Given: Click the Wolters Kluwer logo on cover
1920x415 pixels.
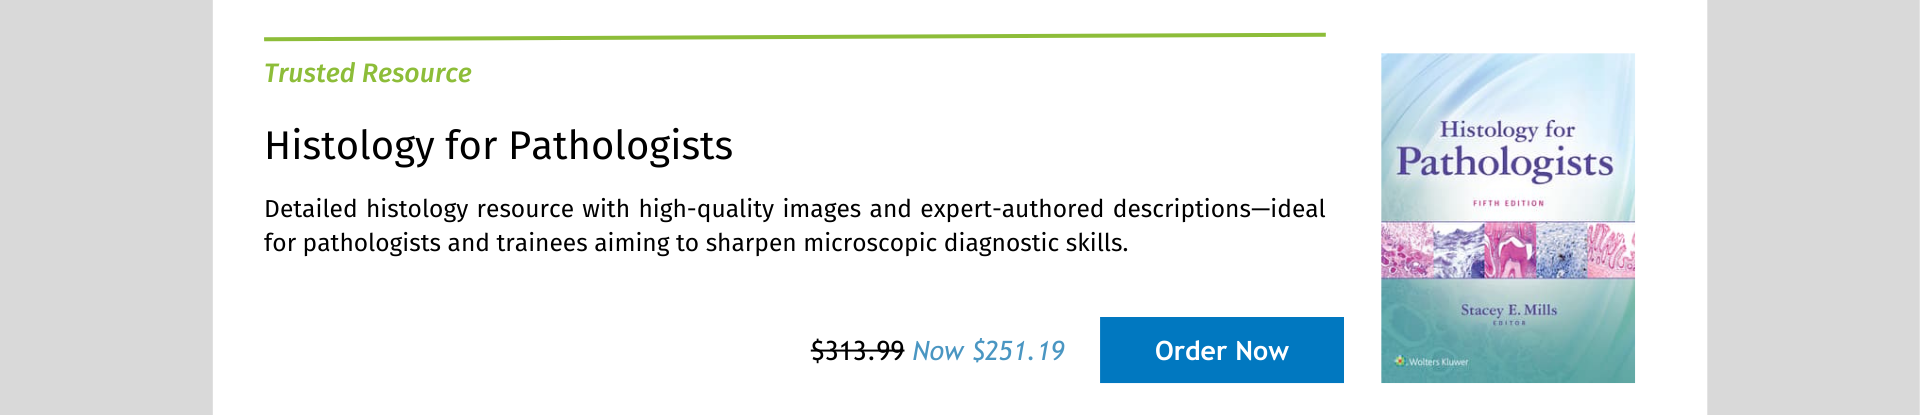Looking at the screenshot, I should pyautogui.click(x=1432, y=361).
